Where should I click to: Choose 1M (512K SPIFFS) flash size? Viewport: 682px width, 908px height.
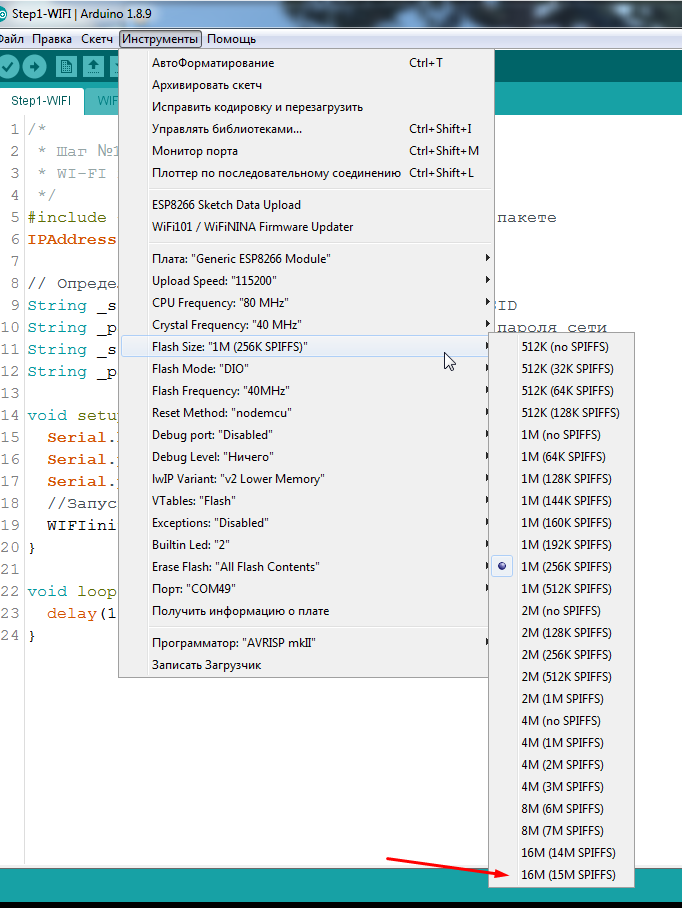click(562, 588)
